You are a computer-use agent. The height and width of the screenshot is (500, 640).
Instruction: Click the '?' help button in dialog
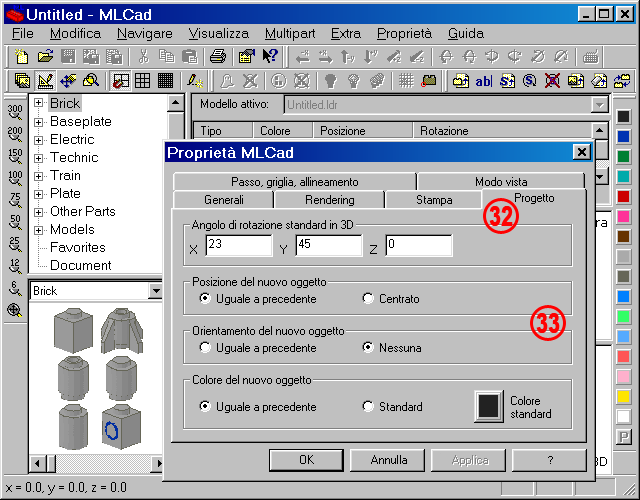pyautogui.click(x=550, y=460)
